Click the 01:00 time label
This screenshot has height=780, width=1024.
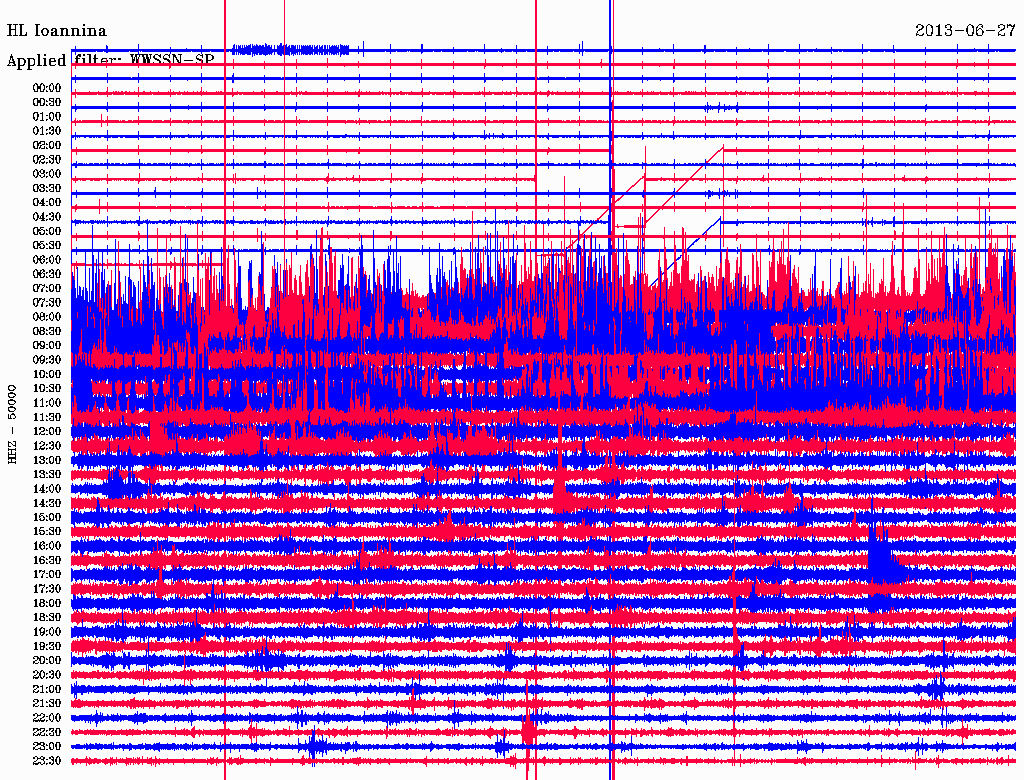[x=47, y=117]
